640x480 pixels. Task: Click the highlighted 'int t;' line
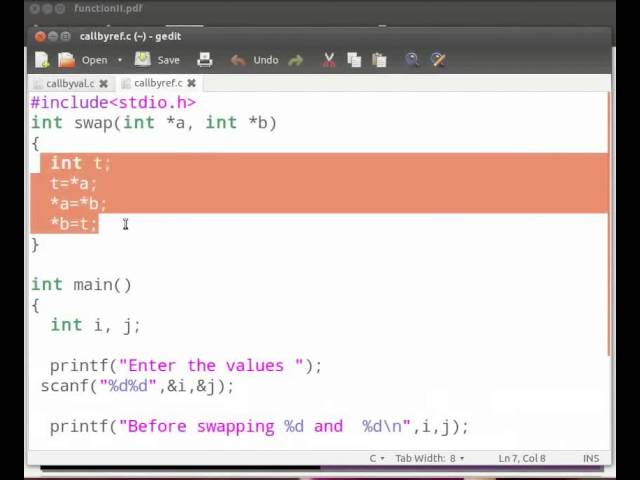click(80, 163)
